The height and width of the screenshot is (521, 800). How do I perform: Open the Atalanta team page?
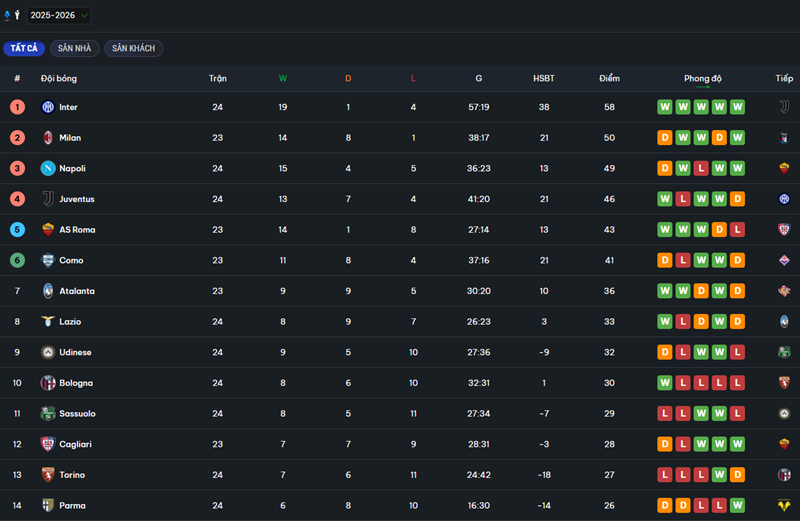pyautogui.click(x=76, y=291)
